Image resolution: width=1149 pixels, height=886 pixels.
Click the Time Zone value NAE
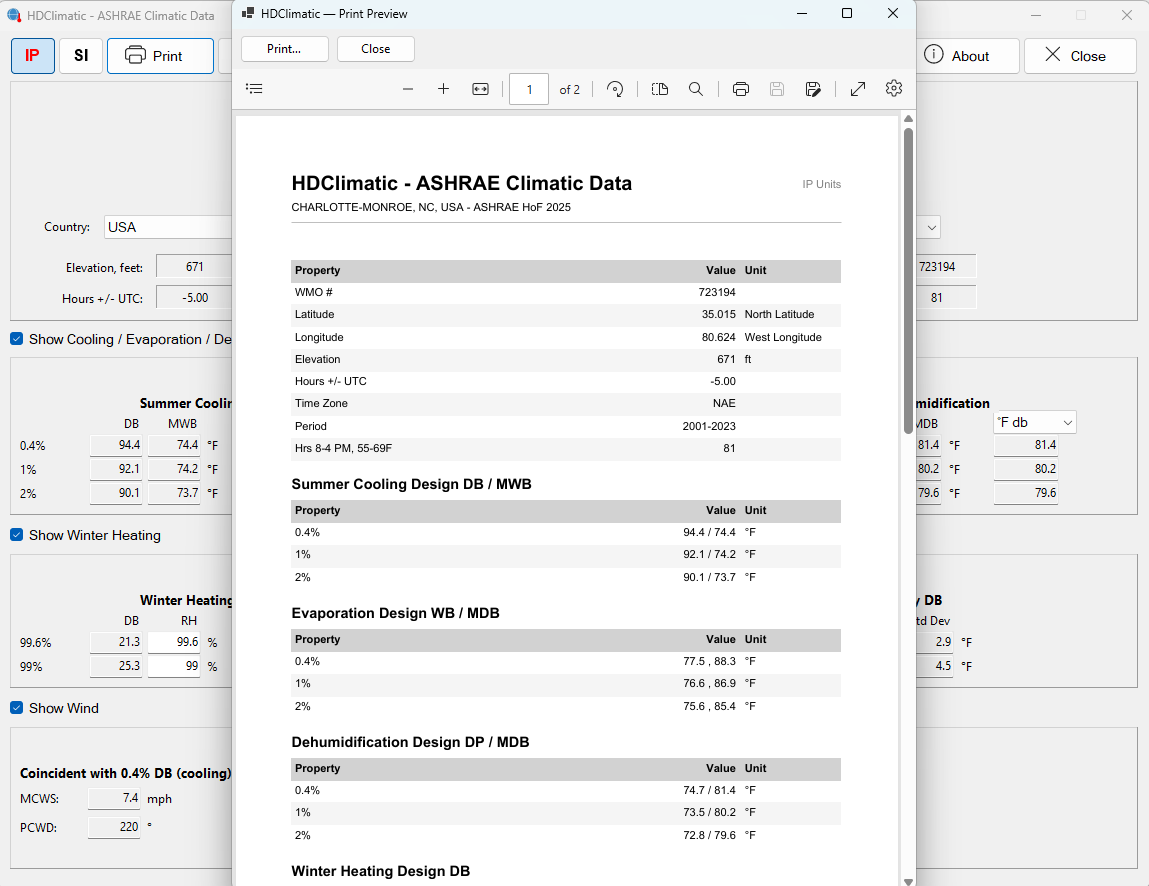724,403
